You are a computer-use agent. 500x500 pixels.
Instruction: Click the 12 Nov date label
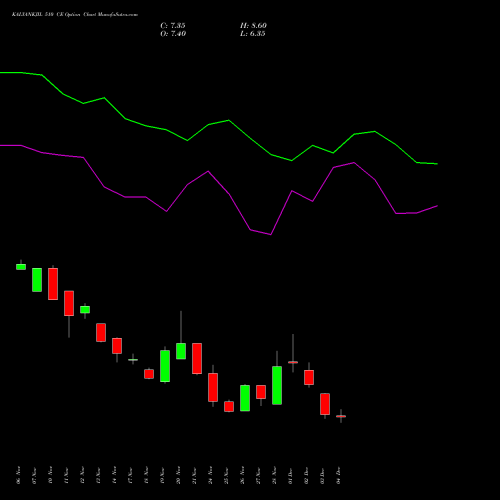[x=82, y=475]
